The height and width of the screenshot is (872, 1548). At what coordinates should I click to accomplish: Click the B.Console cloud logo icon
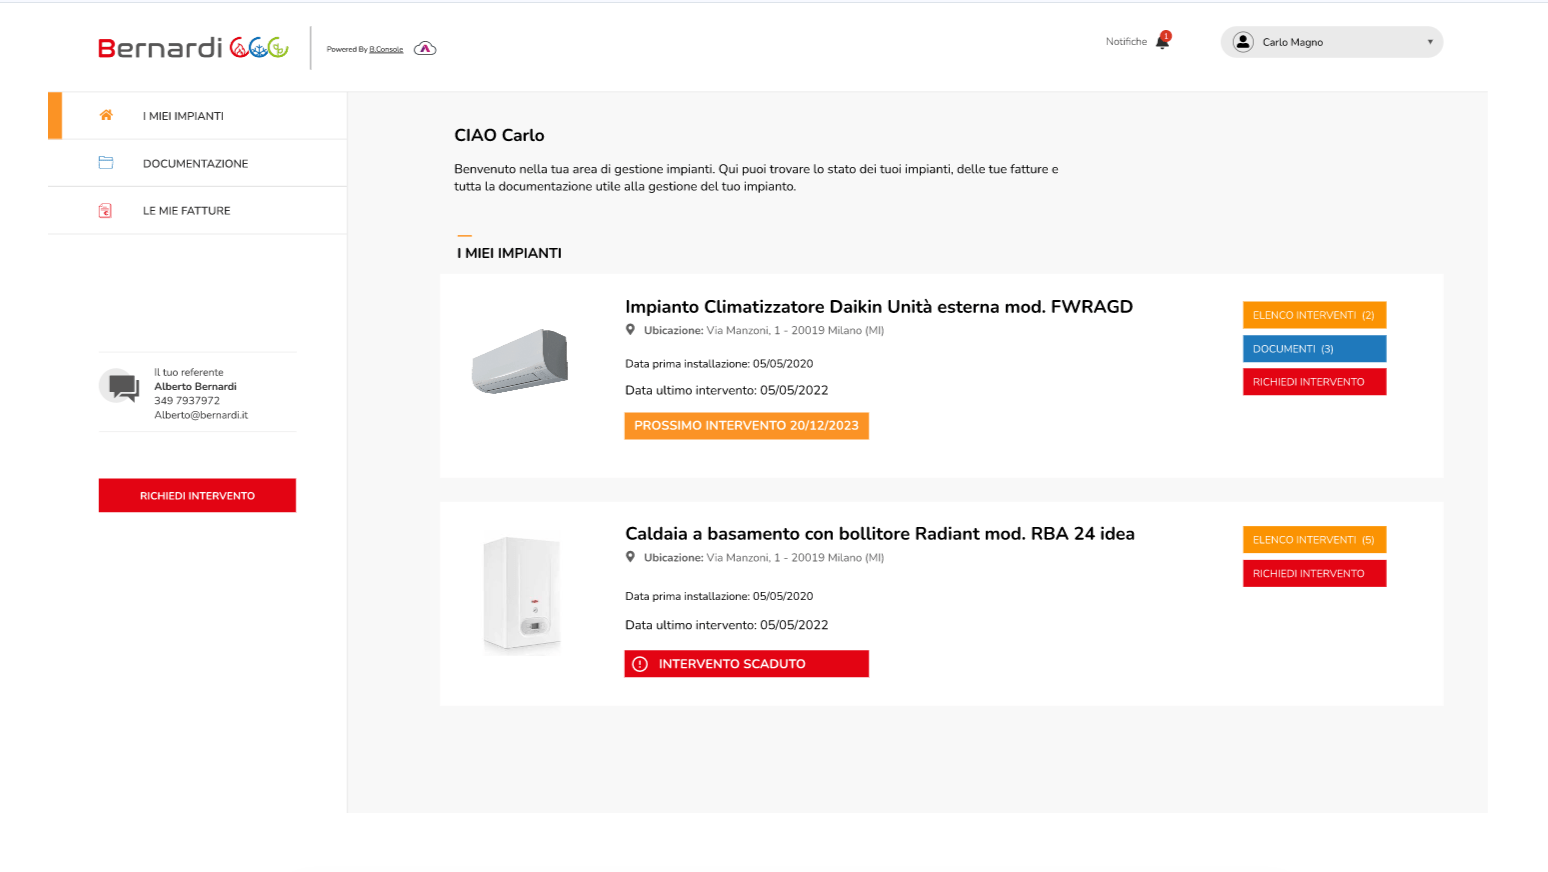[x=425, y=49]
